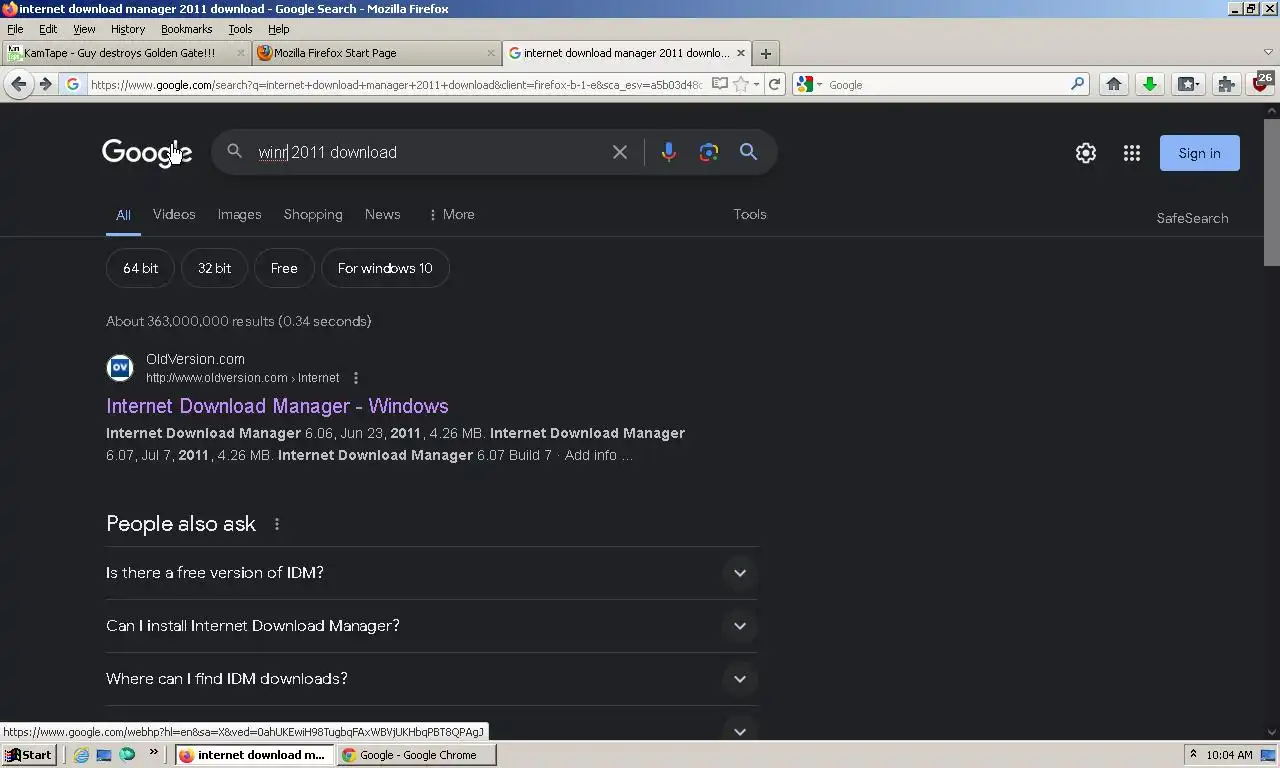Open the list all tabs dropdown

(x=1268, y=53)
